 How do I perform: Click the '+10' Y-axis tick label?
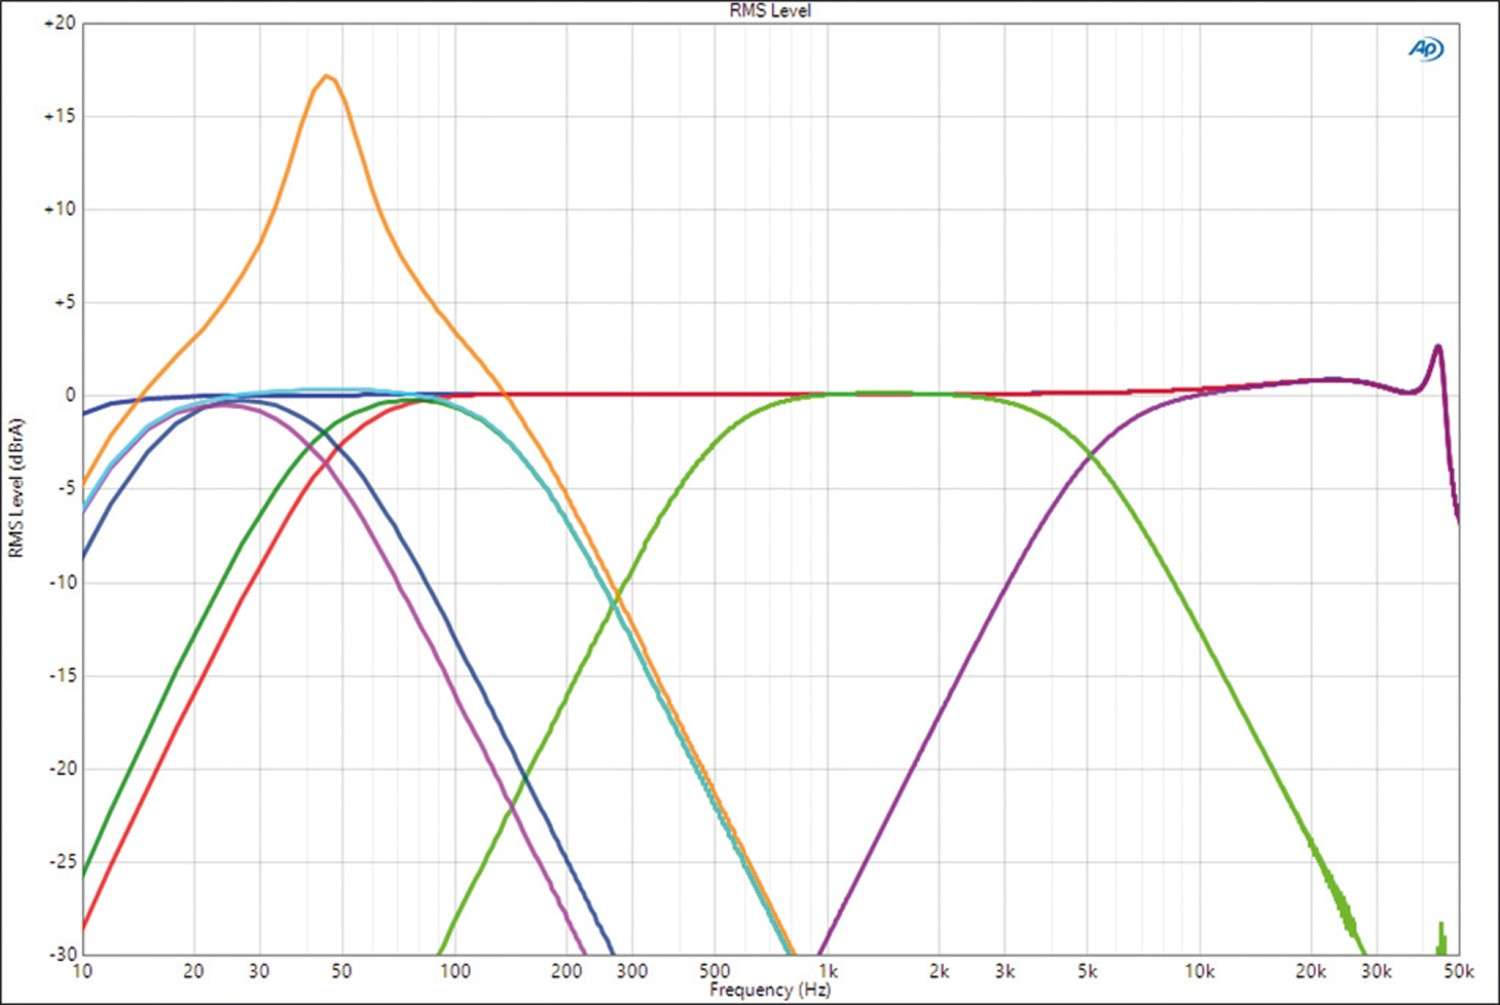click(x=59, y=209)
